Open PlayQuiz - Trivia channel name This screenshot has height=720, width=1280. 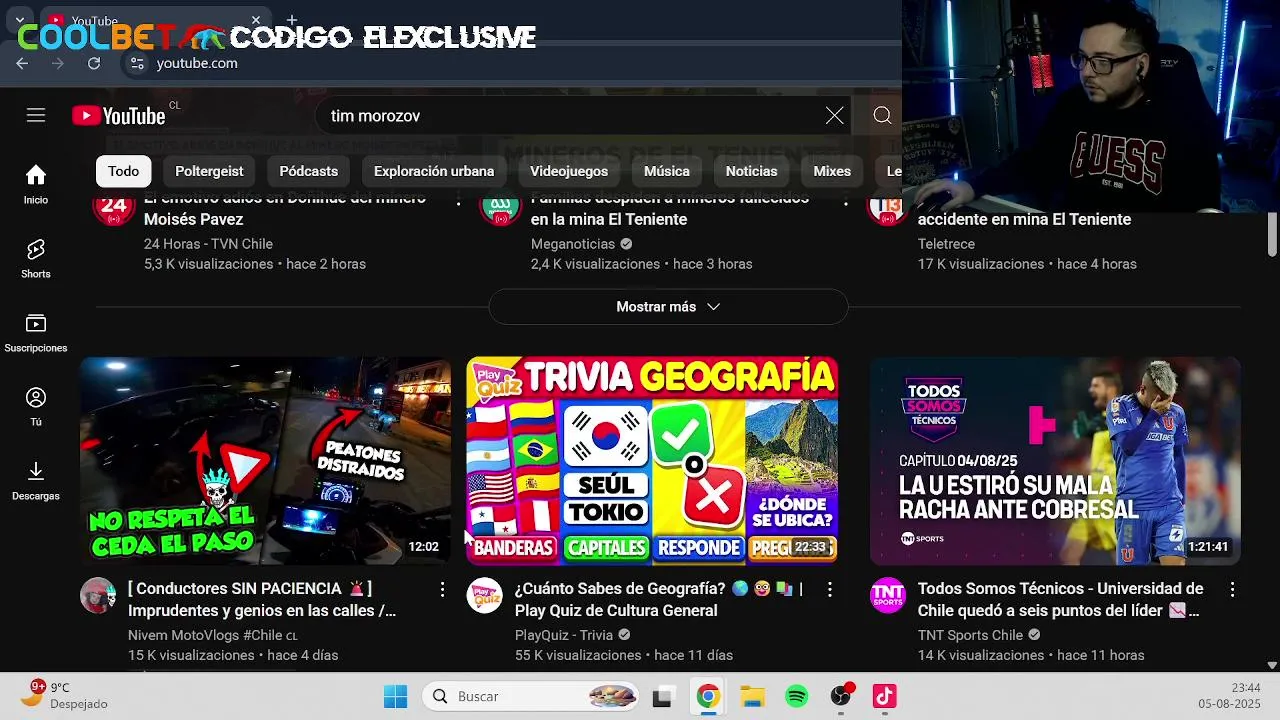564,635
